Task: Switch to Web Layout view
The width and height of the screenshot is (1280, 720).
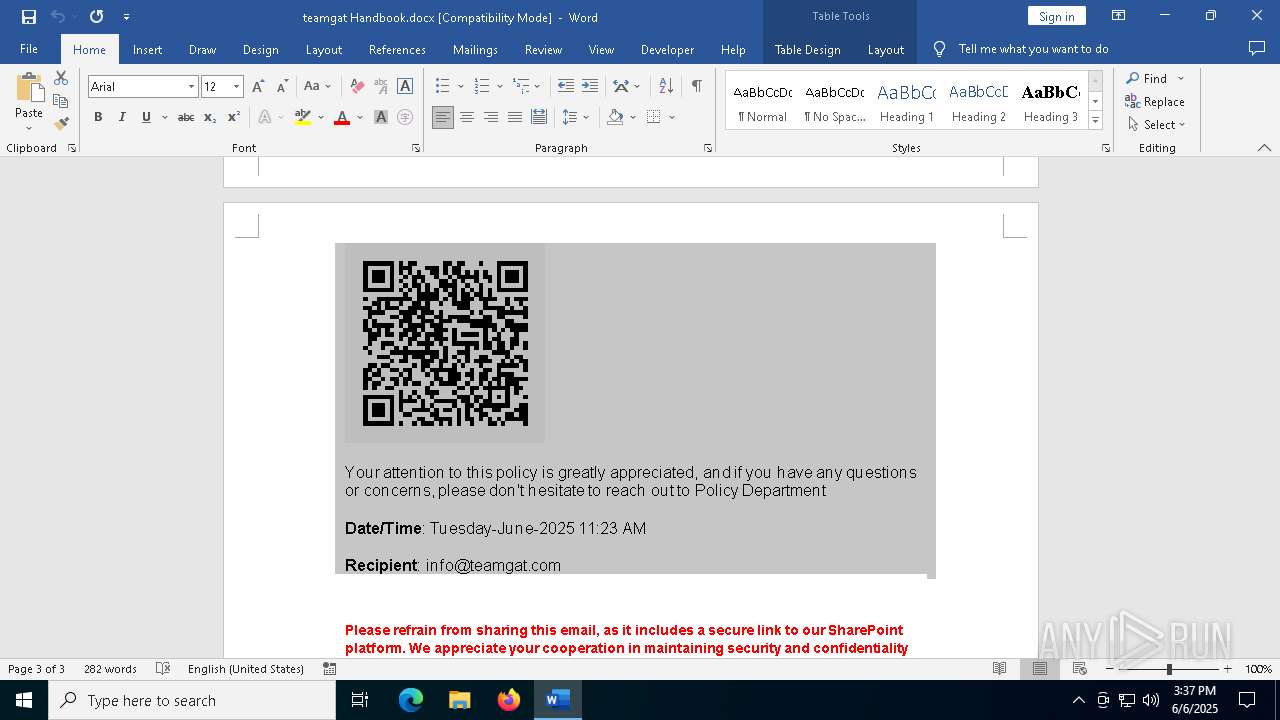Action: pos(1080,669)
